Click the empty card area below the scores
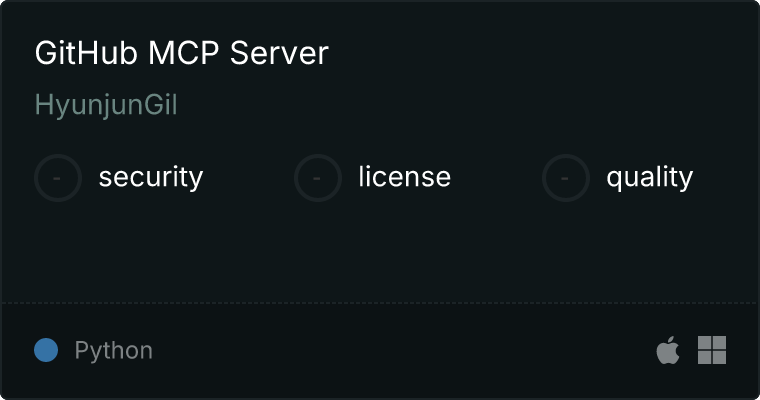This screenshot has height=400, width=760. click(x=380, y=252)
